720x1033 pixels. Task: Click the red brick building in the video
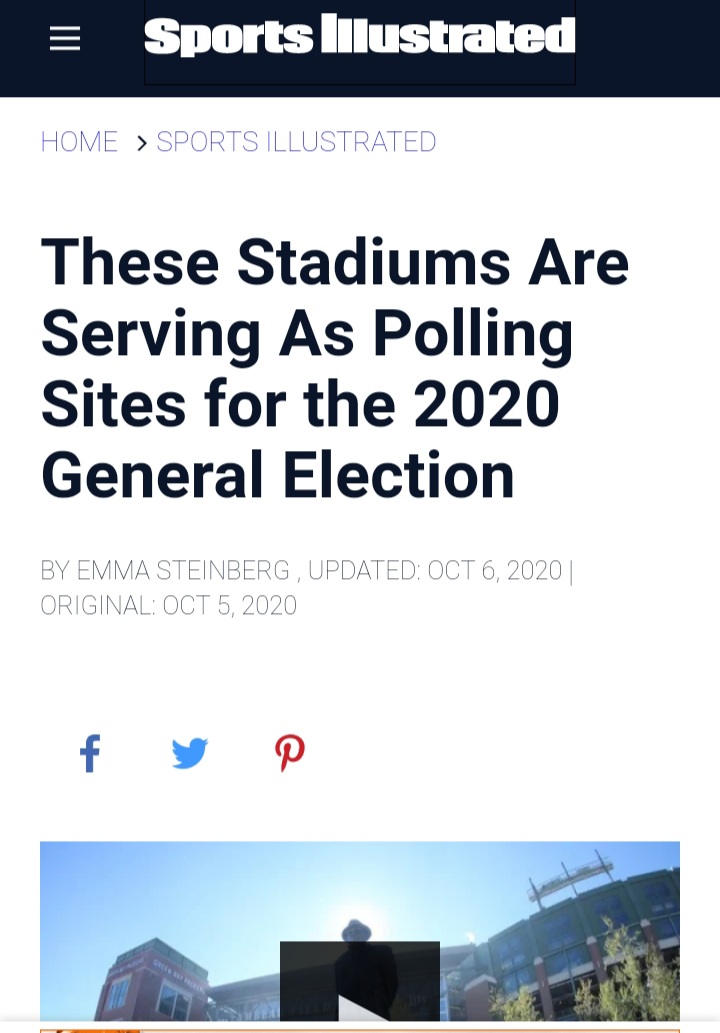pos(153,982)
